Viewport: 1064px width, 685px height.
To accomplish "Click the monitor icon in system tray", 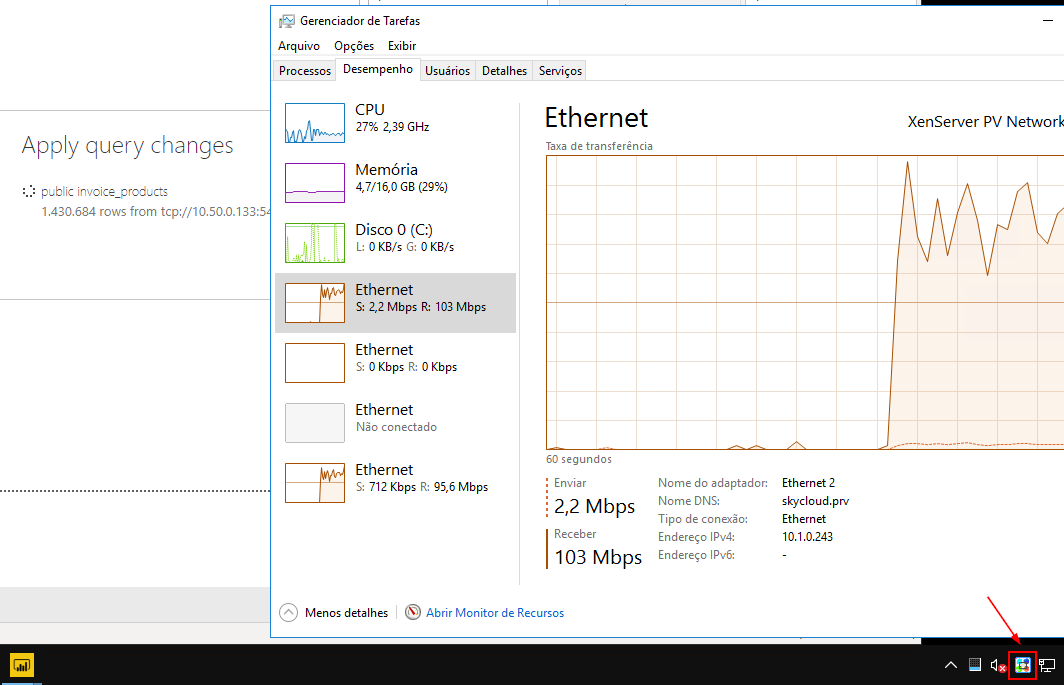I will coord(975,665).
